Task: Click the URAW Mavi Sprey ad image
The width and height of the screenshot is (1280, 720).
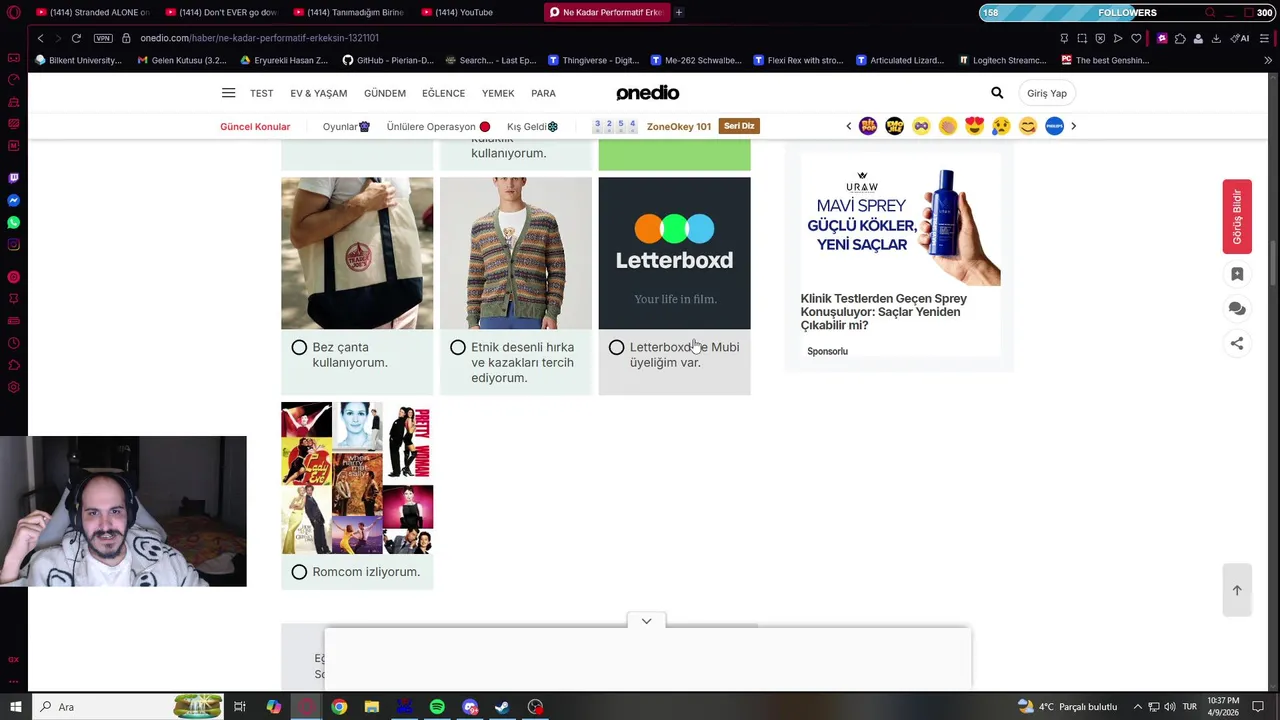Action: (900, 219)
